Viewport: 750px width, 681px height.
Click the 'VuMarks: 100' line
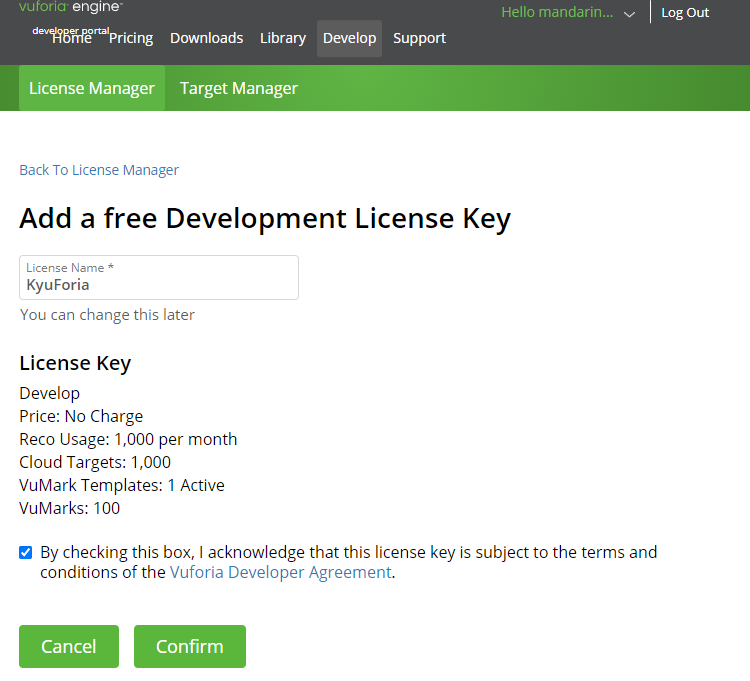[x=69, y=508]
